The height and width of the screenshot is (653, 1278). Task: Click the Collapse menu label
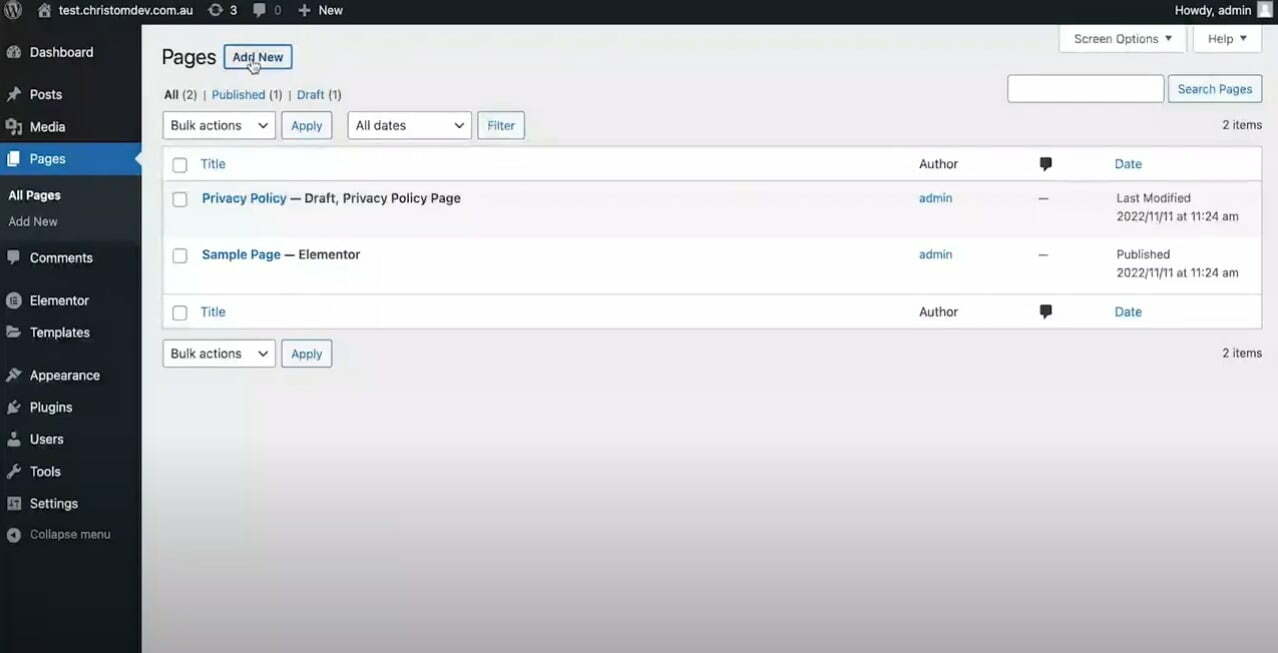tap(70, 534)
